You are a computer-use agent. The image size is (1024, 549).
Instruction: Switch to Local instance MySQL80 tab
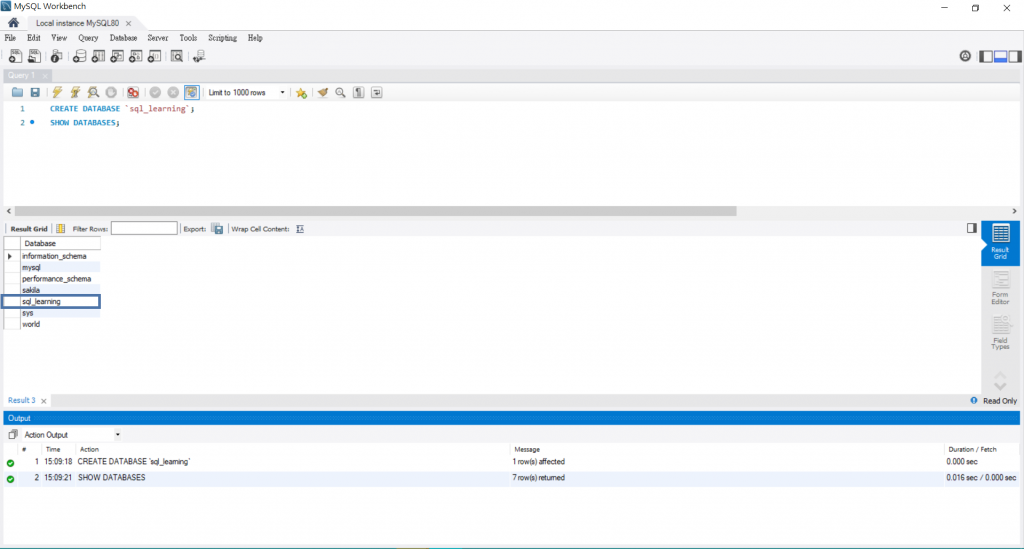pos(77,23)
